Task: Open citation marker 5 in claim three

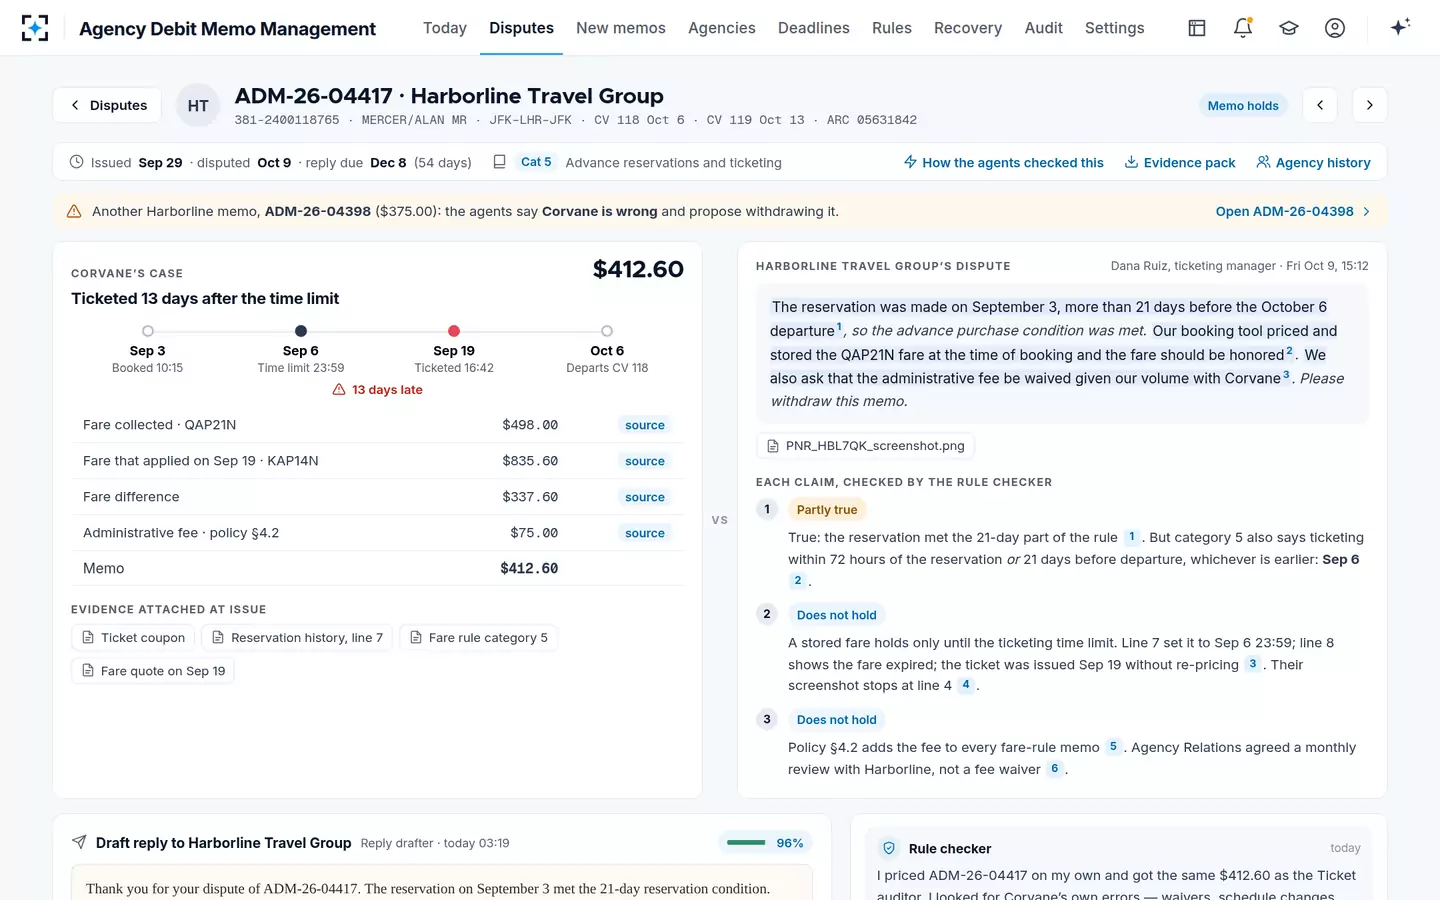Action: (1113, 747)
